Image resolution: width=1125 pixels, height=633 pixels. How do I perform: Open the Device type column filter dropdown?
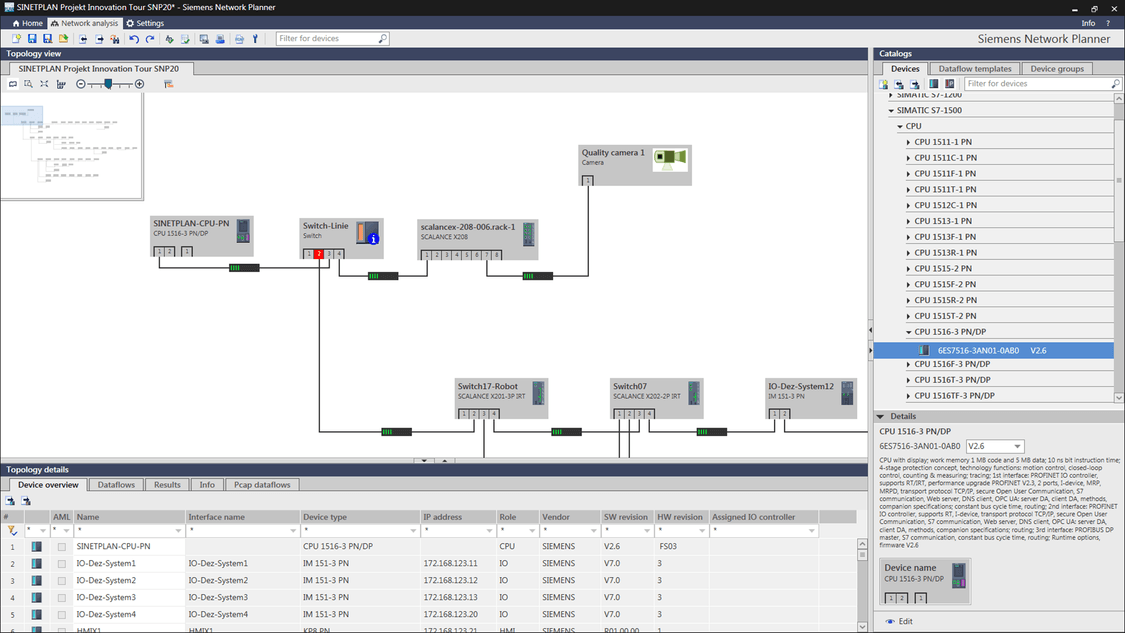tap(413, 531)
